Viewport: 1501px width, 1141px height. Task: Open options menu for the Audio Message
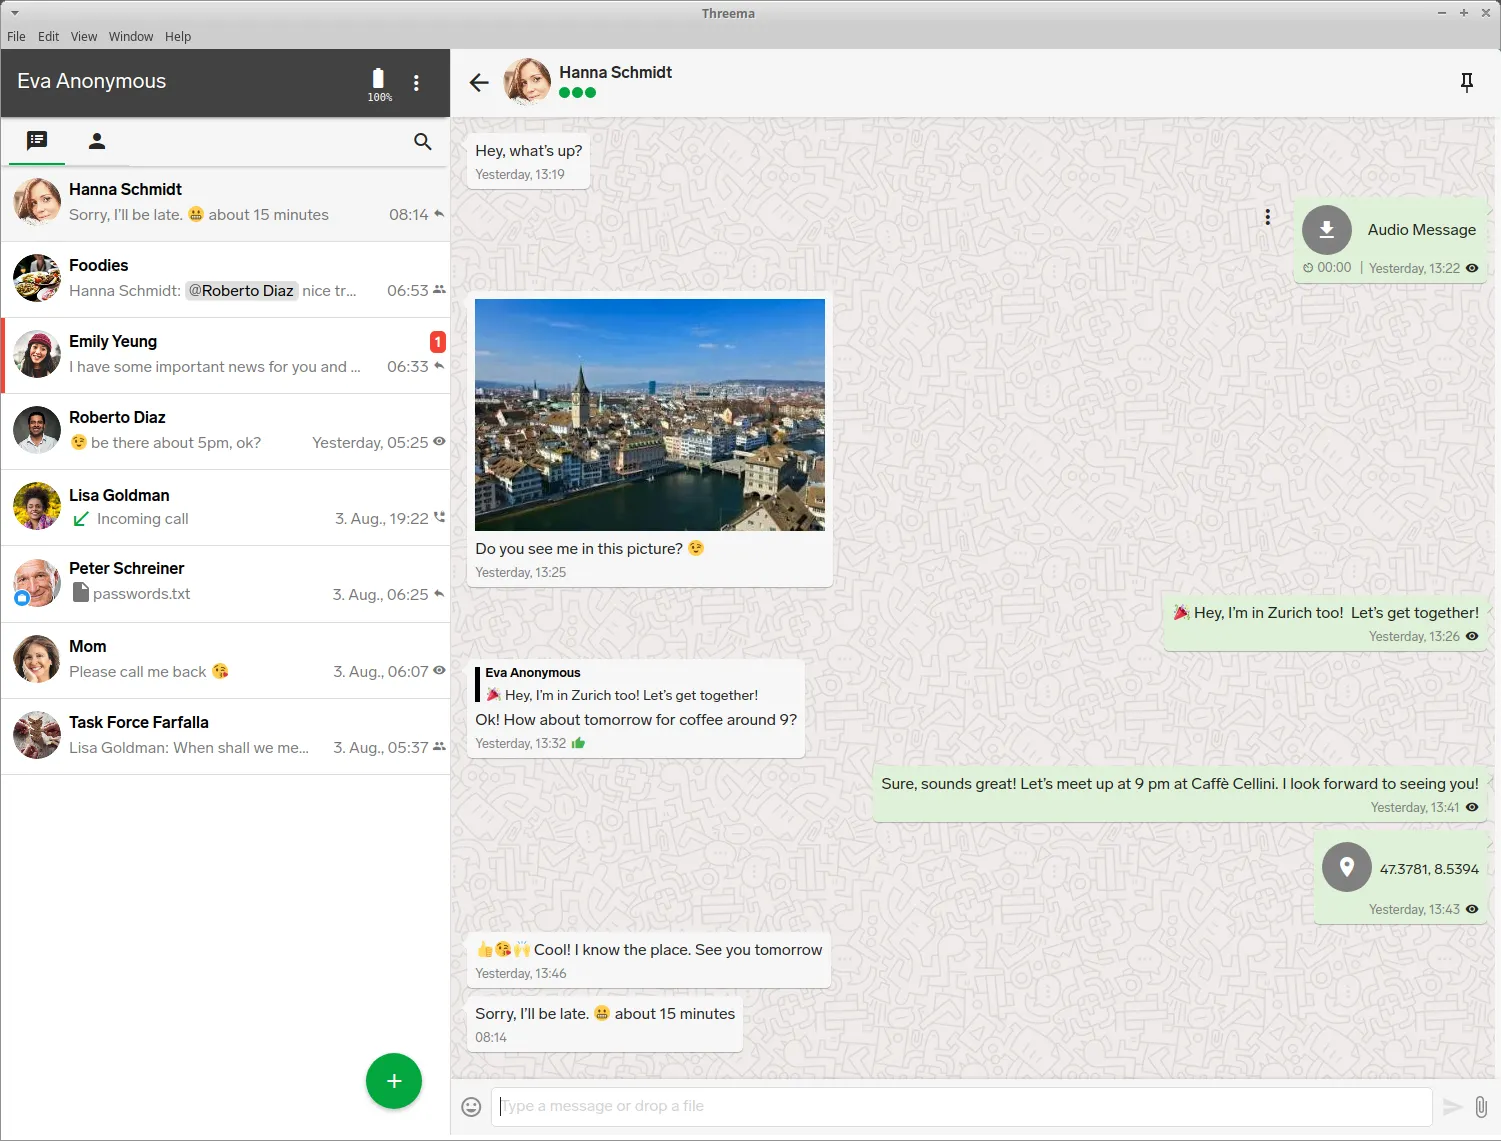click(x=1268, y=217)
